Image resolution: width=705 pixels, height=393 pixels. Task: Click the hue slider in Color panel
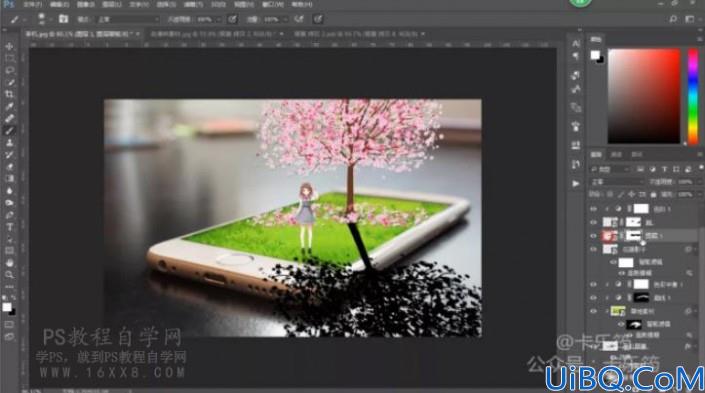pos(693,96)
